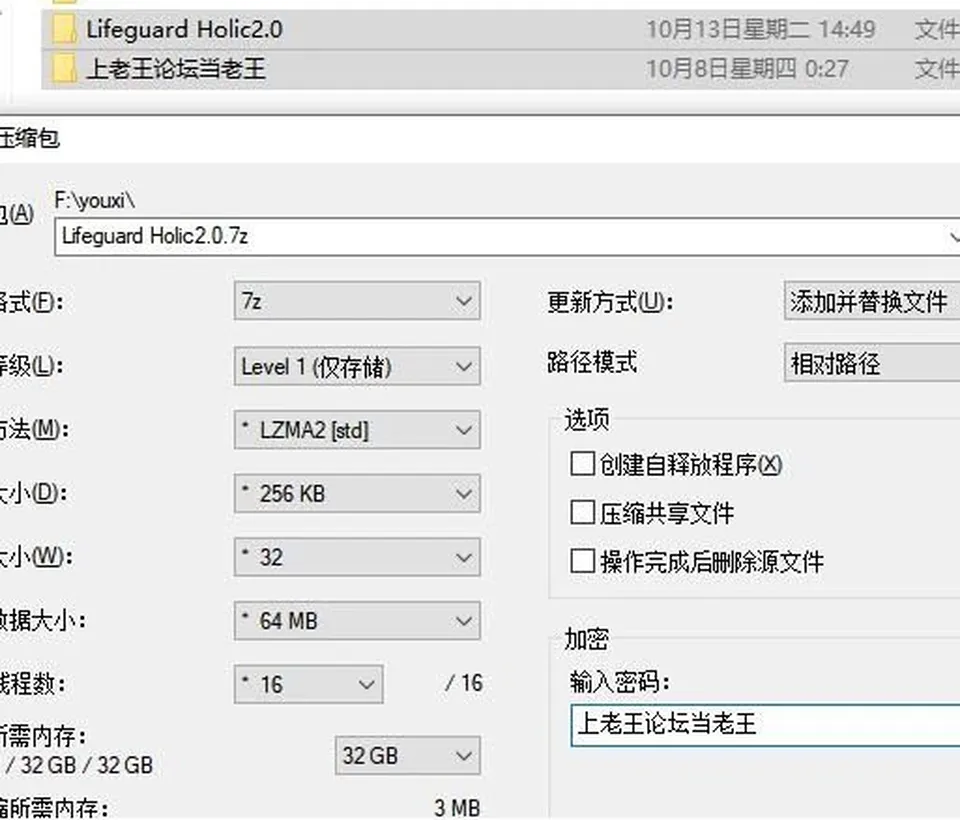Open the 7z archive format dropdown
The image size is (960, 820).
[357, 301]
